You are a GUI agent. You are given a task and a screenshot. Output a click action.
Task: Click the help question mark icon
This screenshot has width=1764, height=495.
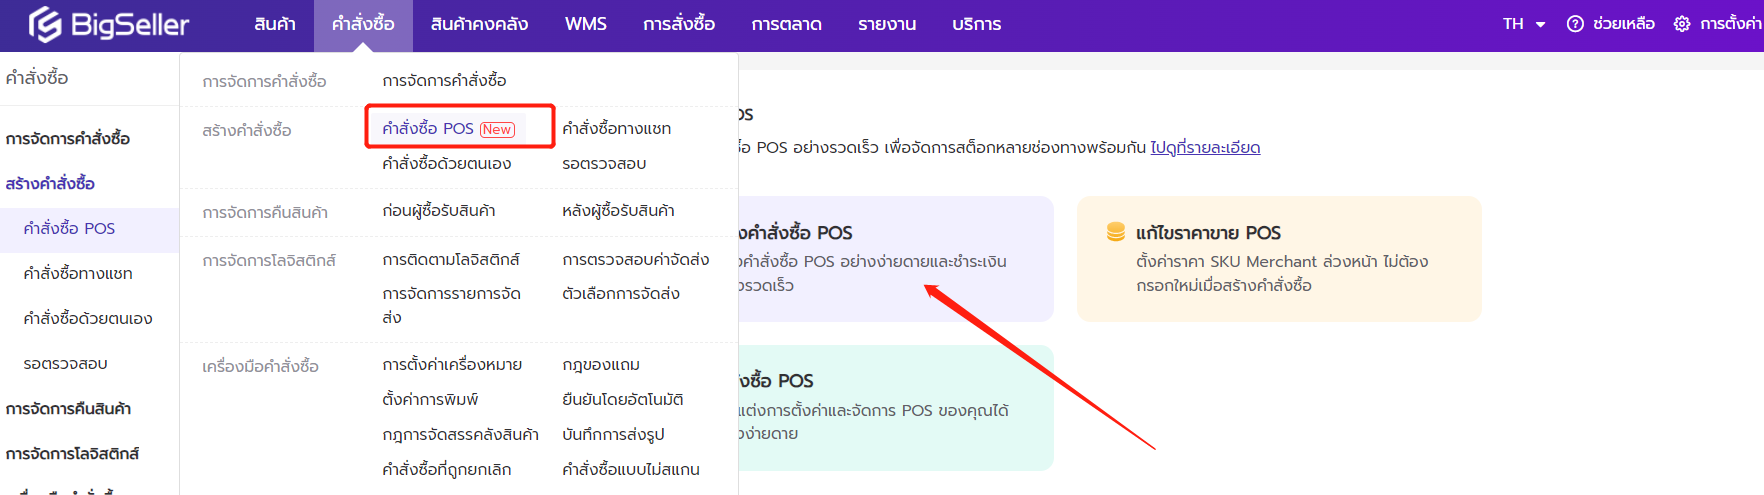click(x=1575, y=24)
